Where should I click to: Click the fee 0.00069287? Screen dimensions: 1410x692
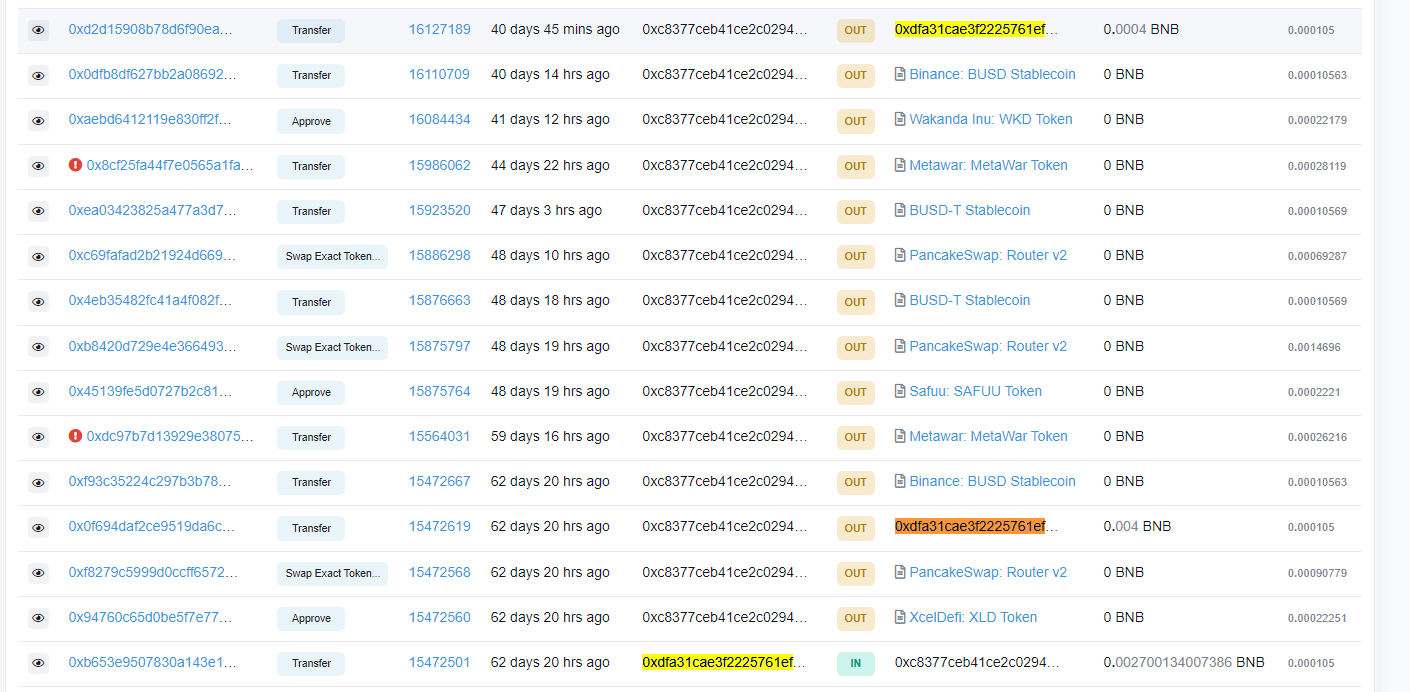click(1317, 256)
